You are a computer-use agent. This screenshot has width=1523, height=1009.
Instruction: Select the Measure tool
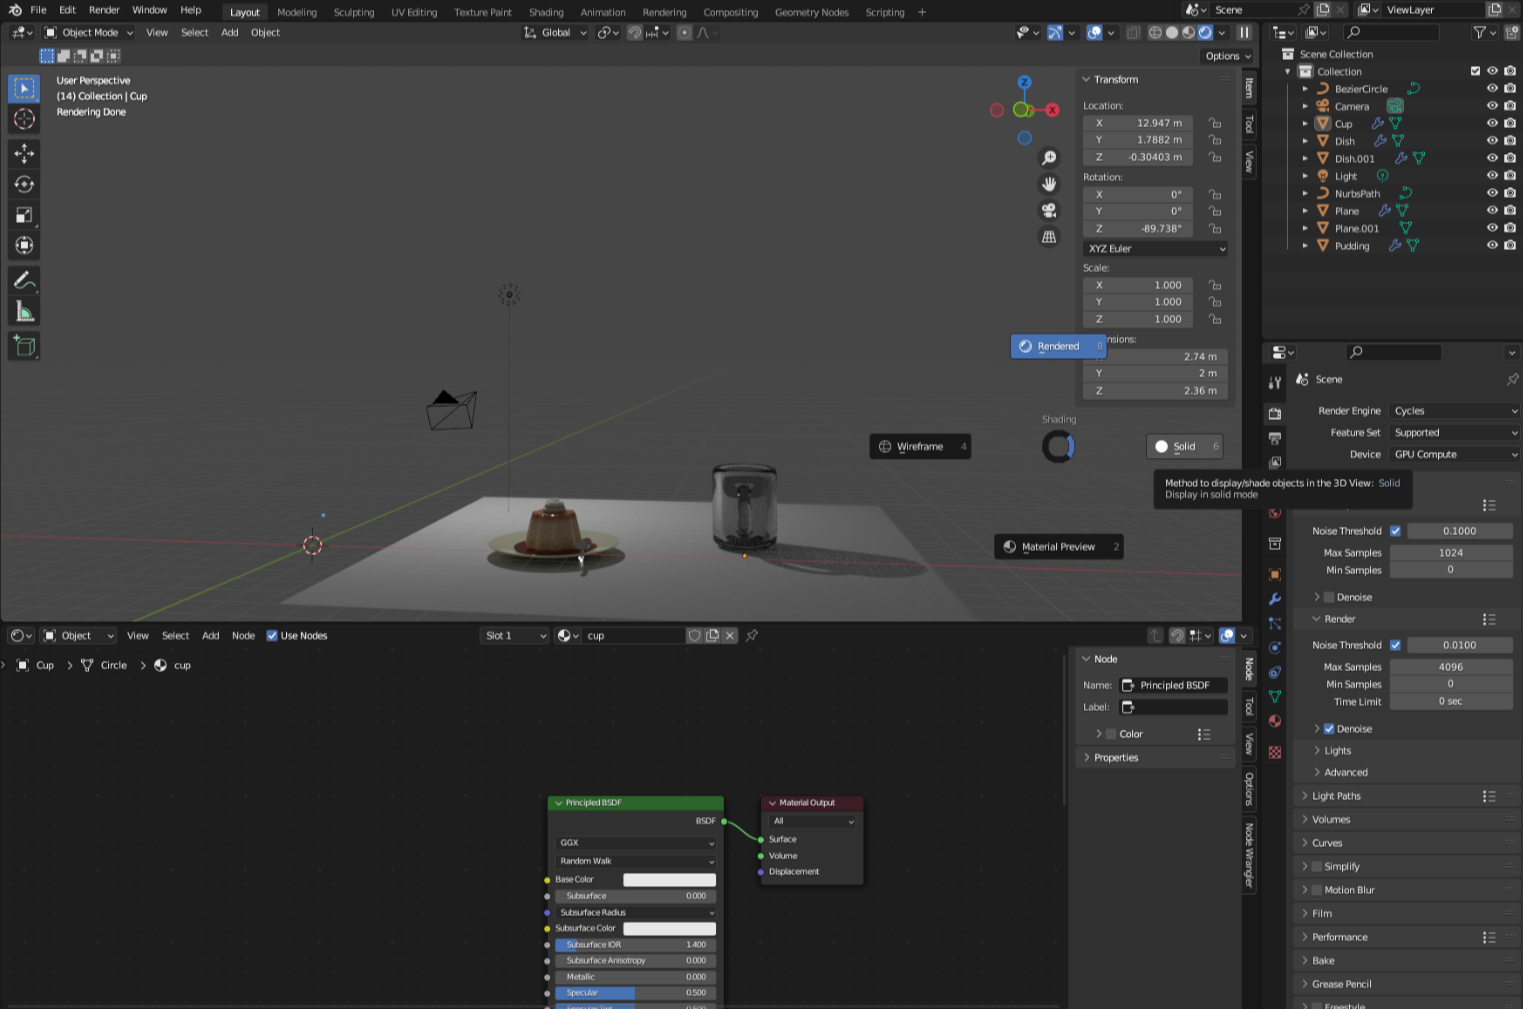click(x=24, y=313)
